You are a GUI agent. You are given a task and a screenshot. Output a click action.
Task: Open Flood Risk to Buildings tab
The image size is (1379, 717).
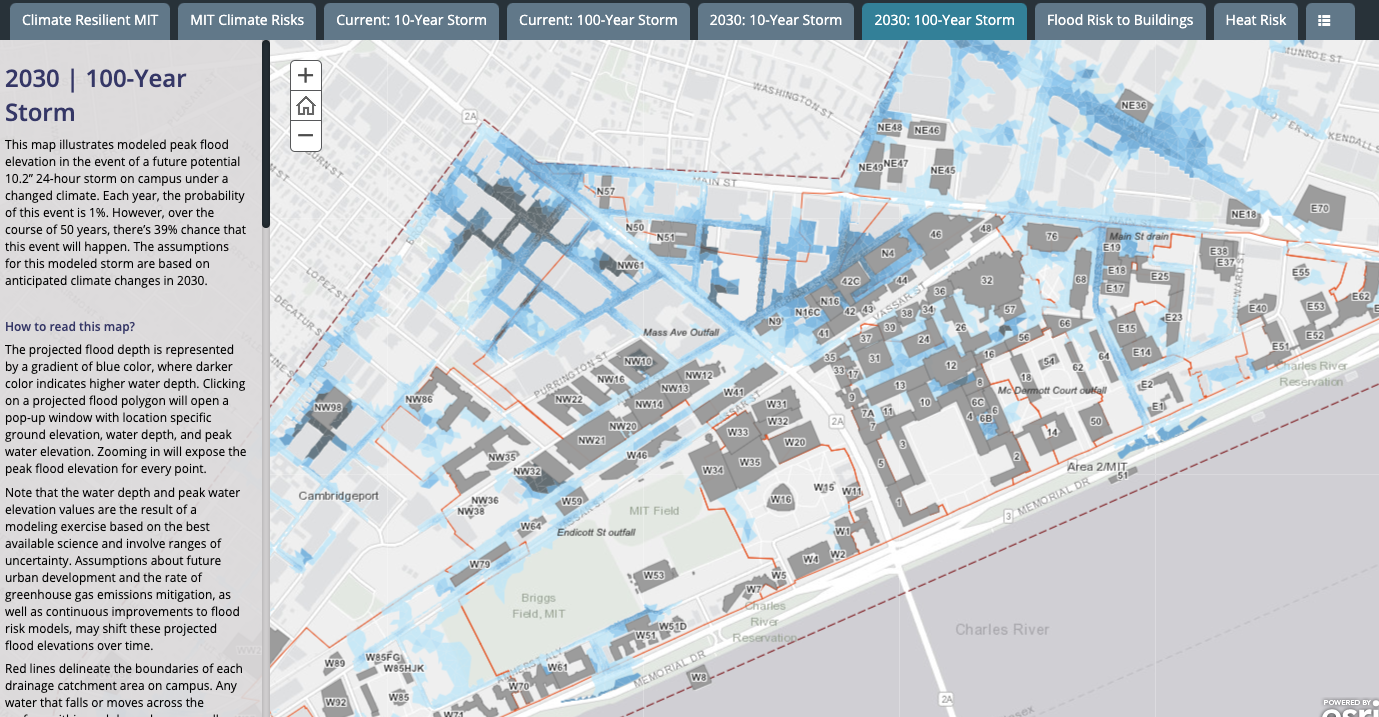(x=1120, y=20)
